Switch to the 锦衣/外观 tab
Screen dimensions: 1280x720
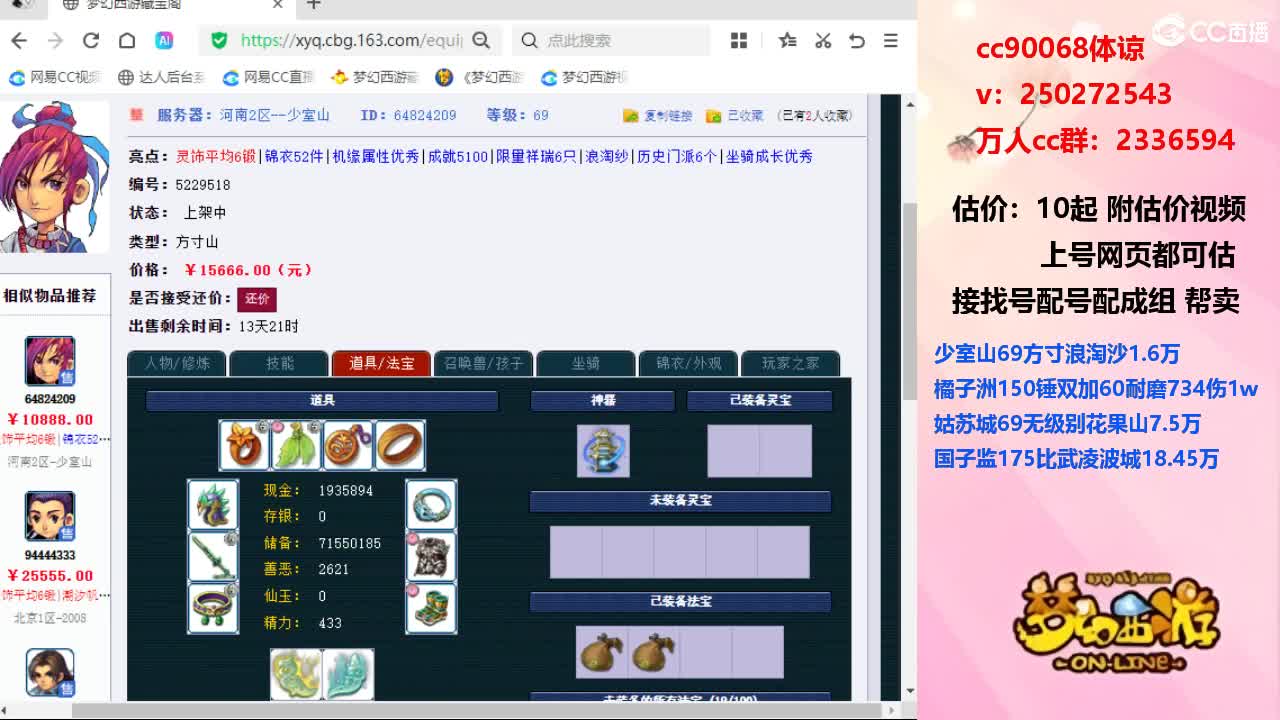coord(688,364)
